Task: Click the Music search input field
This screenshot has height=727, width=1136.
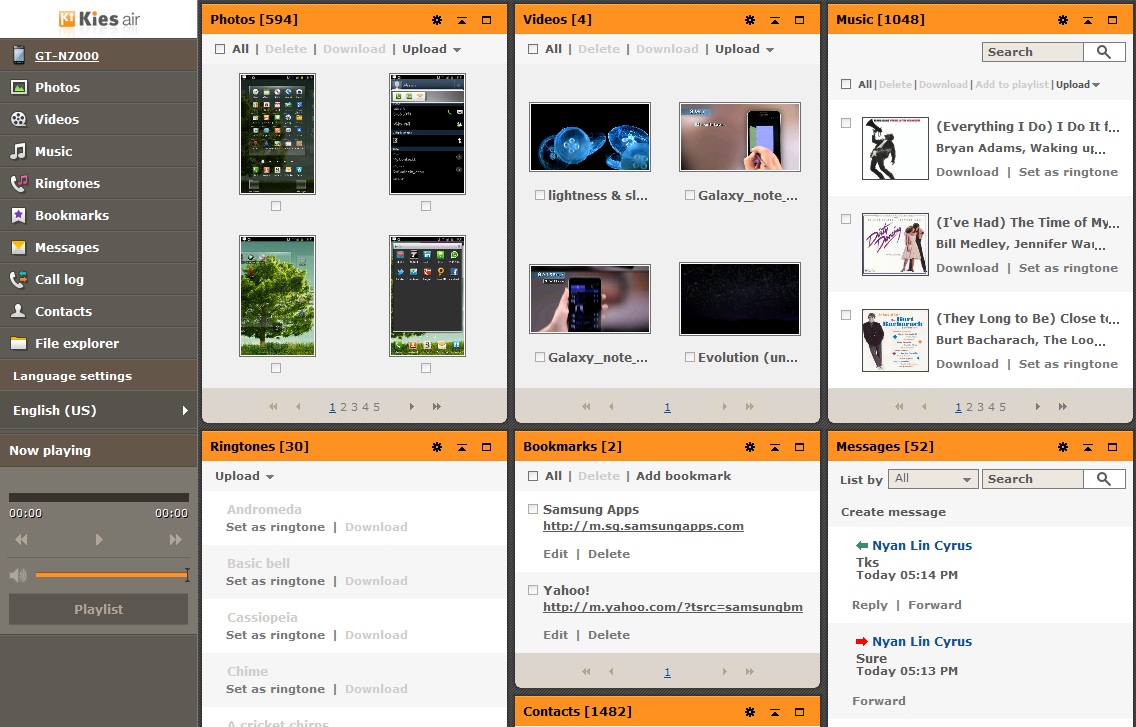Action: (x=1032, y=51)
